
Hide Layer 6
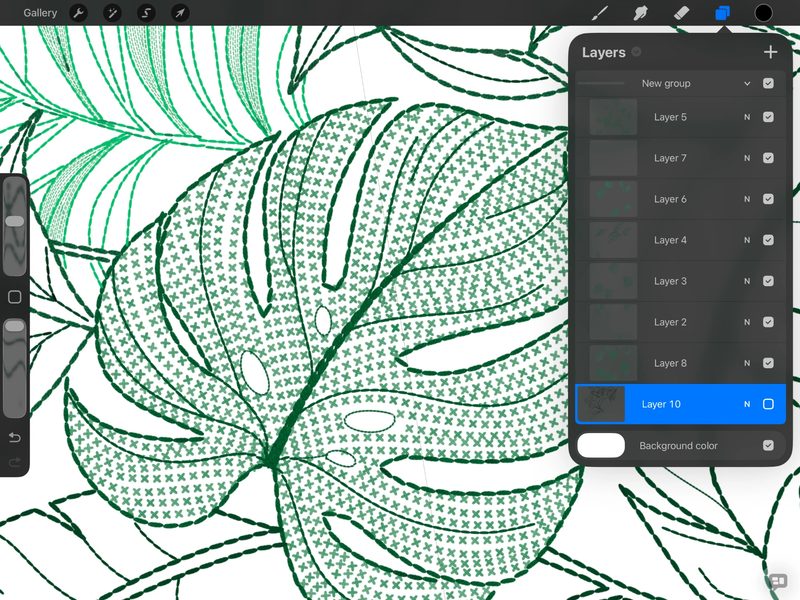(x=768, y=199)
